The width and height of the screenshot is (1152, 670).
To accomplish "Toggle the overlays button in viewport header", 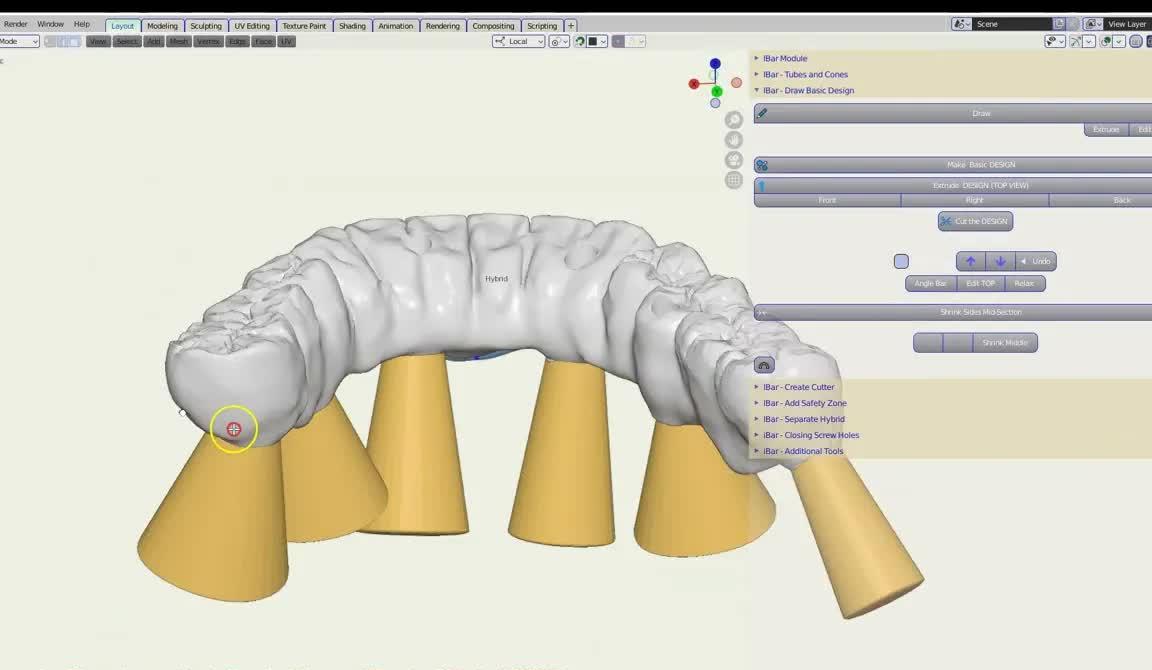I will [x=1106, y=42].
